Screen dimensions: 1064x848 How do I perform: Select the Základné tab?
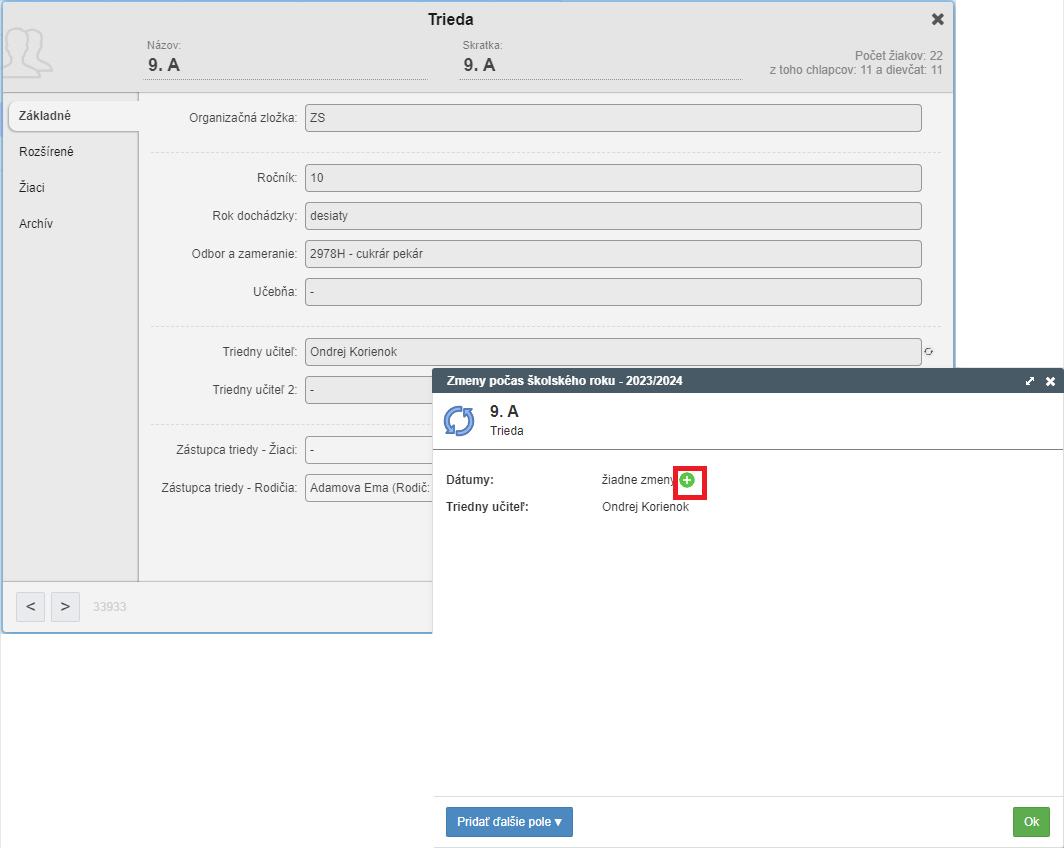pyautogui.click(x=45, y=116)
